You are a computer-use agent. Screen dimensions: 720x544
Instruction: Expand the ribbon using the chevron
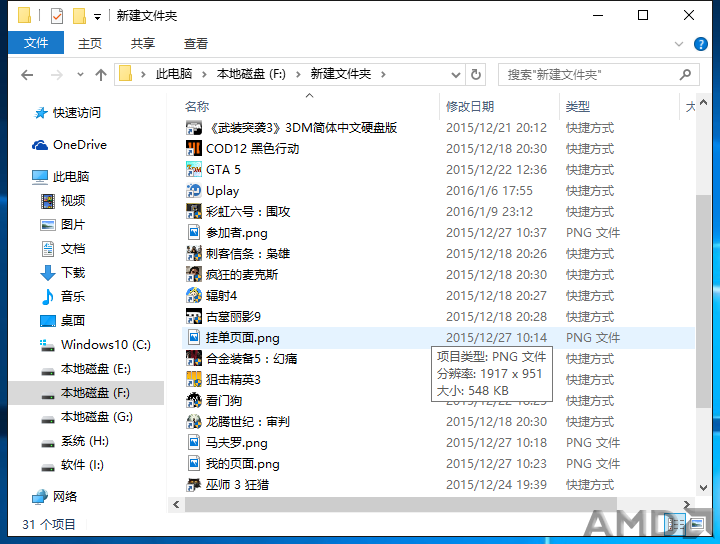679,44
